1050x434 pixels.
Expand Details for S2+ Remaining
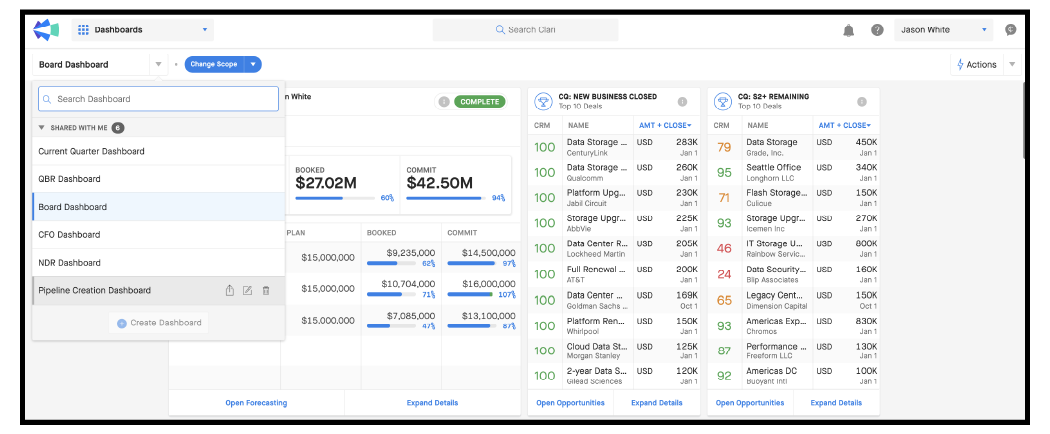pos(836,403)
